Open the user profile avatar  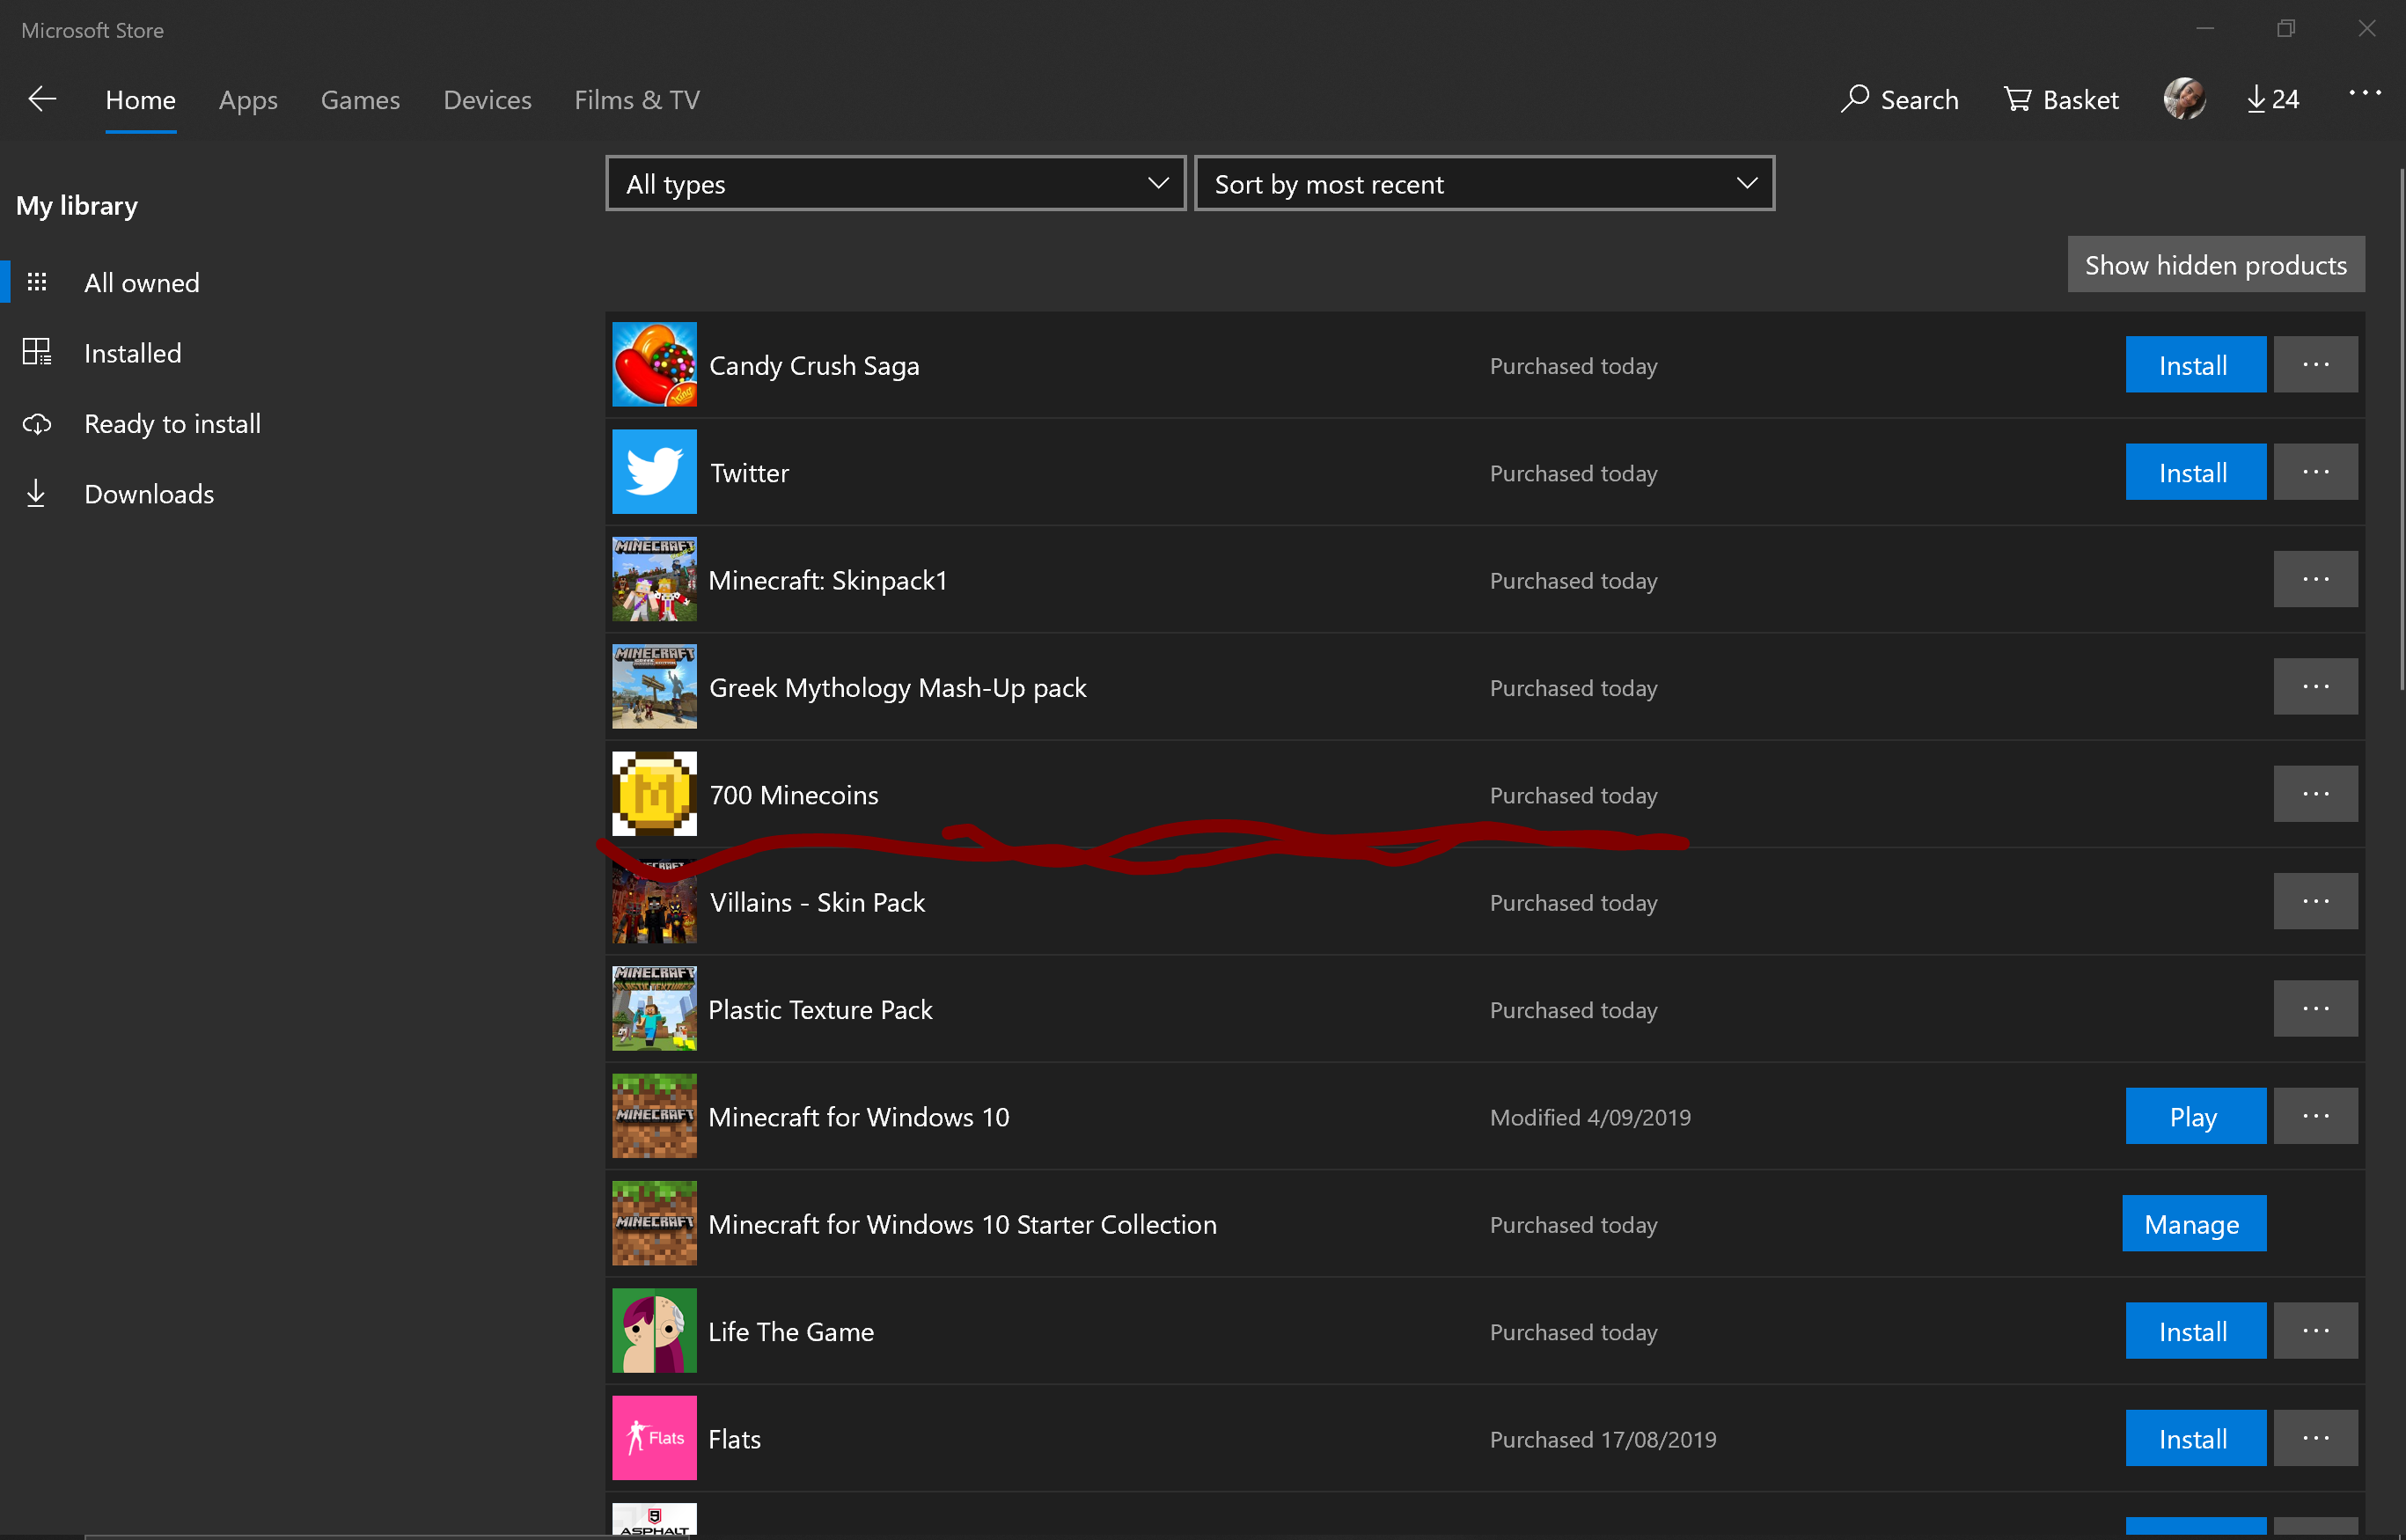pyautogui.click(x=2184, y=99)
